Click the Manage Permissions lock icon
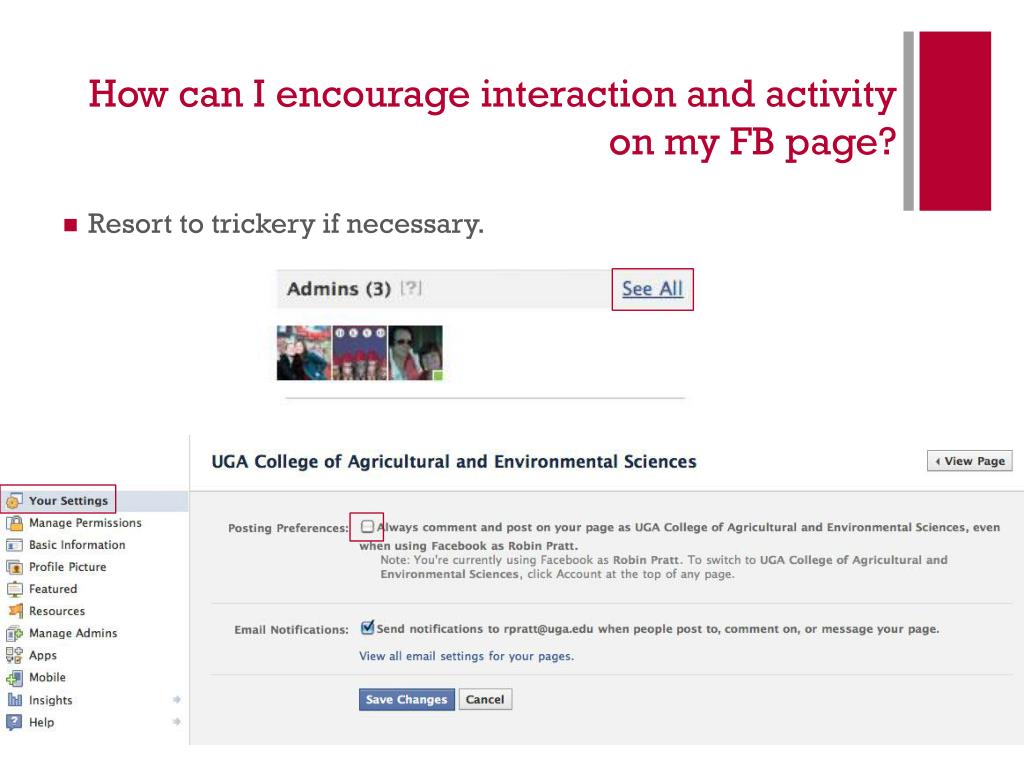Viewport: 1024px width, 768px height. point(14,523)
